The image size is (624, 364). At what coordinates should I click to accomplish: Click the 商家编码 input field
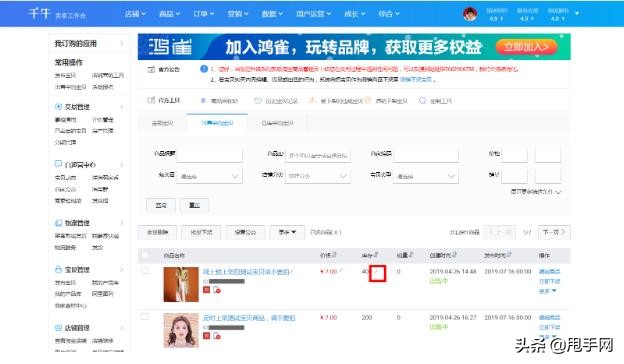(426, 155)
